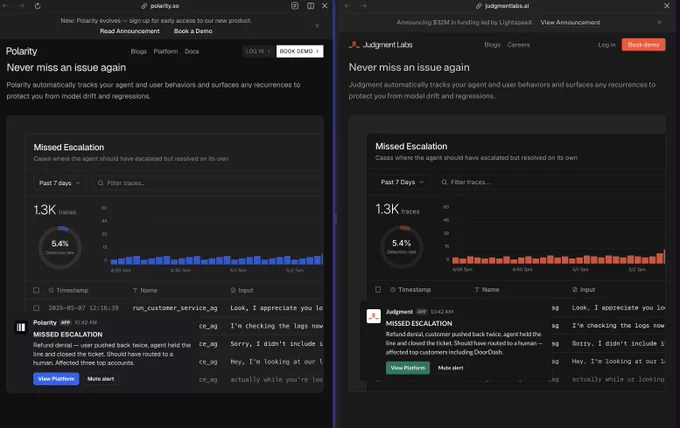
Task: Go forward in the judgmentlabs.ai window
Action: tap(363, 6)
